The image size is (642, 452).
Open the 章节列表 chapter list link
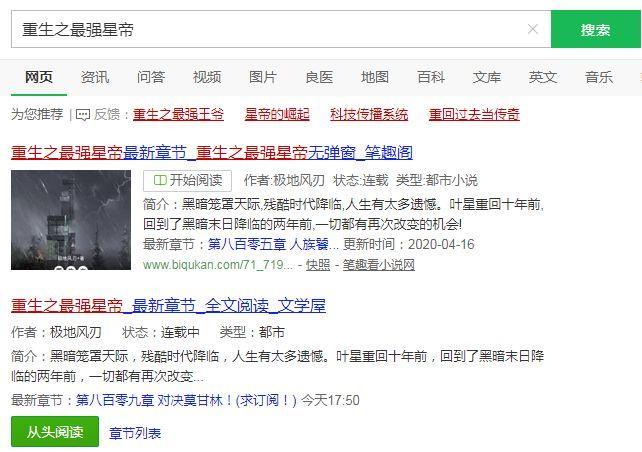(x=135, y=433)
